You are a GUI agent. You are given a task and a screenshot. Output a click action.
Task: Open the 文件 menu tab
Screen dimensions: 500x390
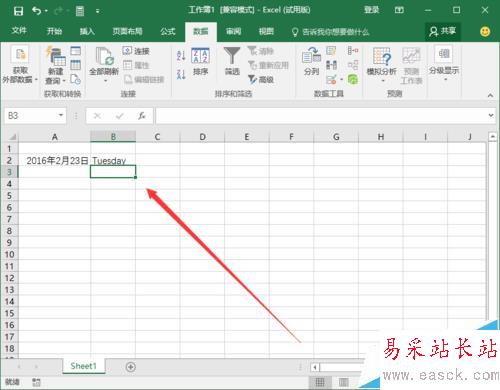[19, 31]
